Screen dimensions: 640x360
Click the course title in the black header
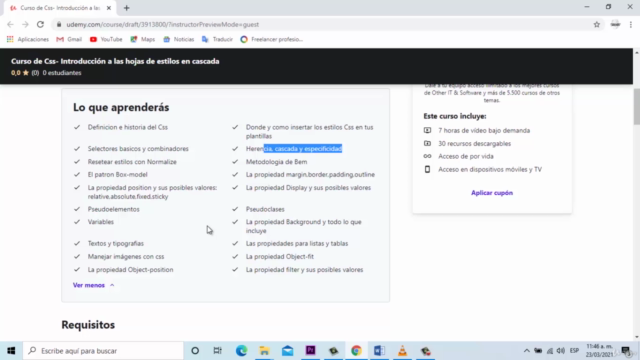(x=115, y=61)
